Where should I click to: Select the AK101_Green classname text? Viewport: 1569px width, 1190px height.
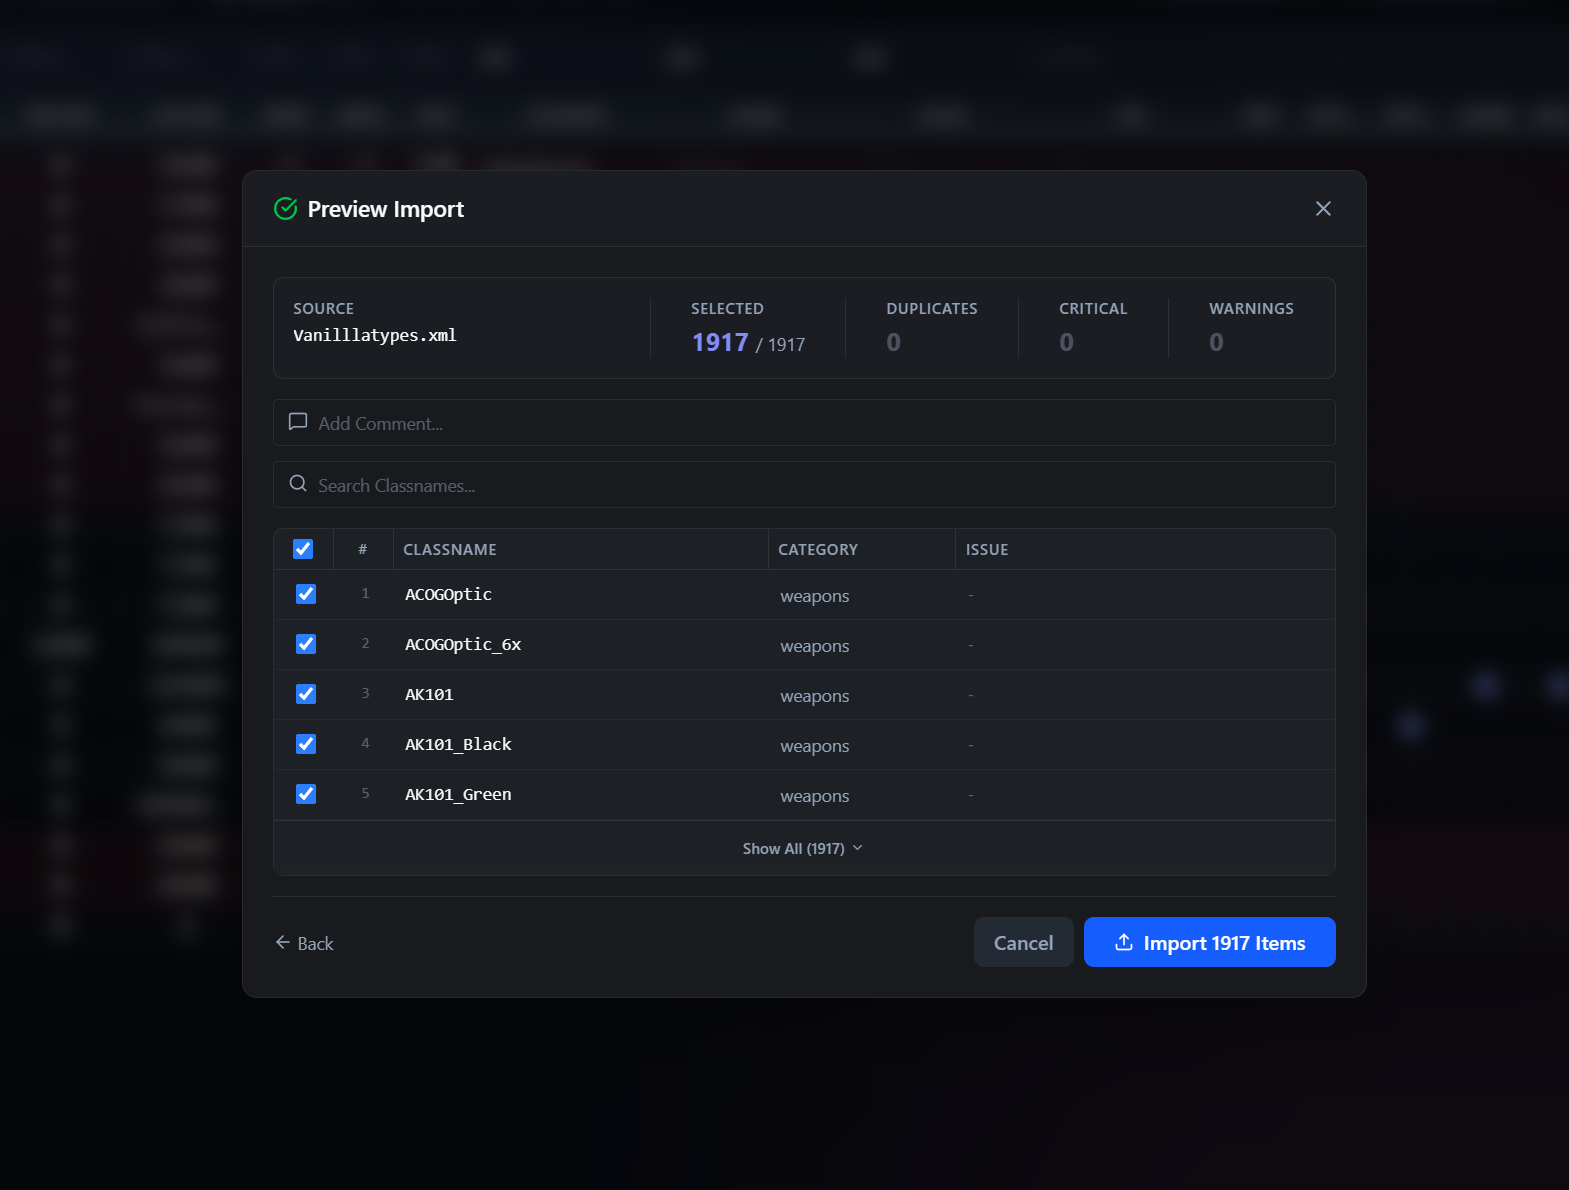[458, 795]
